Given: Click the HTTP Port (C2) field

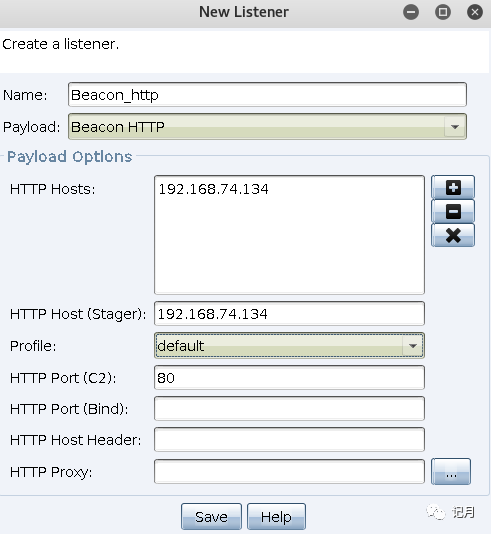Looking at the screenshot, I should [289, 378].
